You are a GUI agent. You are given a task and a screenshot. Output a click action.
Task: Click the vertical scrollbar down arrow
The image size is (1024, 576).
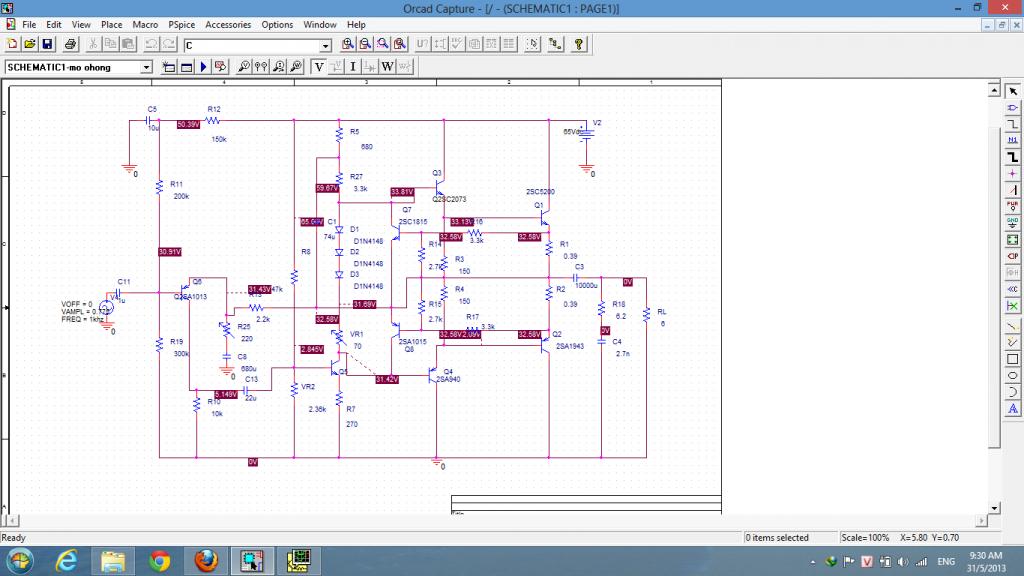coord(994,507)
